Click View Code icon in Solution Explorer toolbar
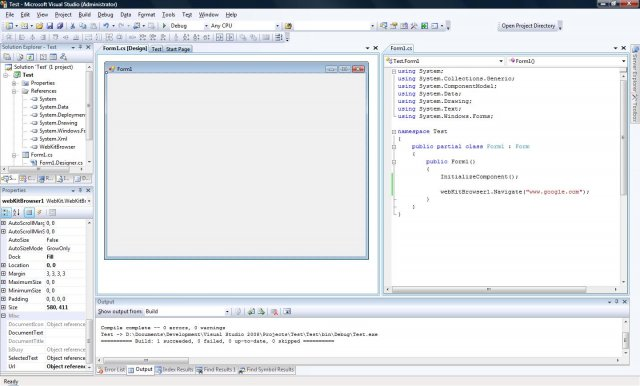 click(43, 57)
